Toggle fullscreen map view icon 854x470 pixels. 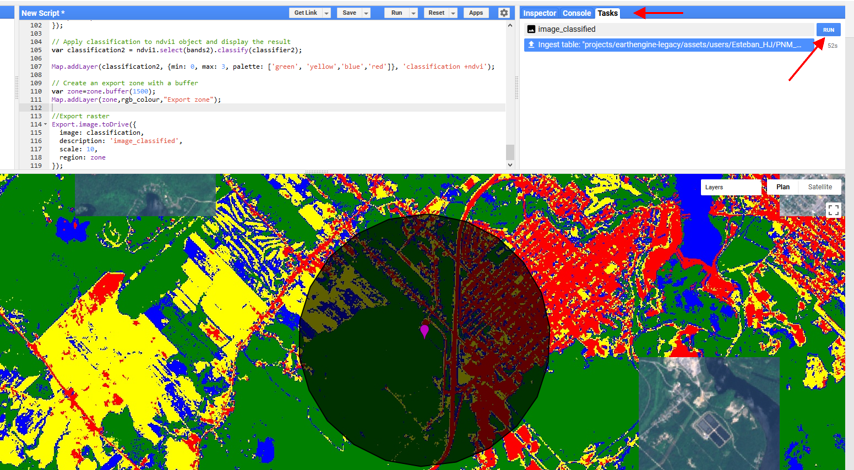pyautogui.click(x=833, y=210)
